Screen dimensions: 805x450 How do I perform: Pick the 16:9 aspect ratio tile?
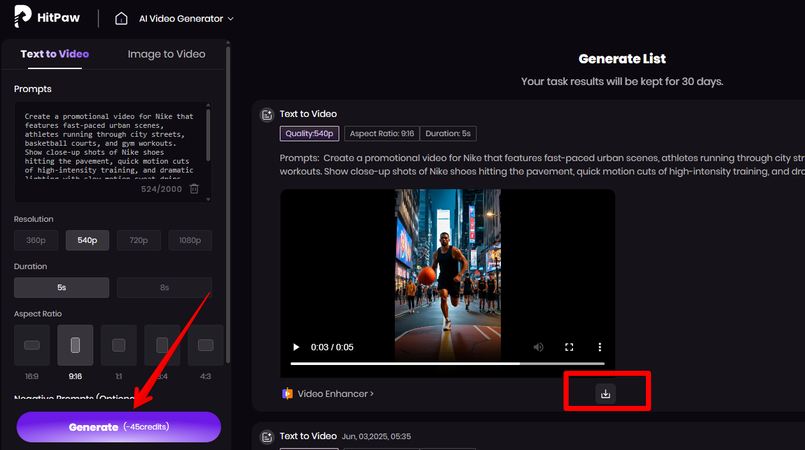click(32, 345)
